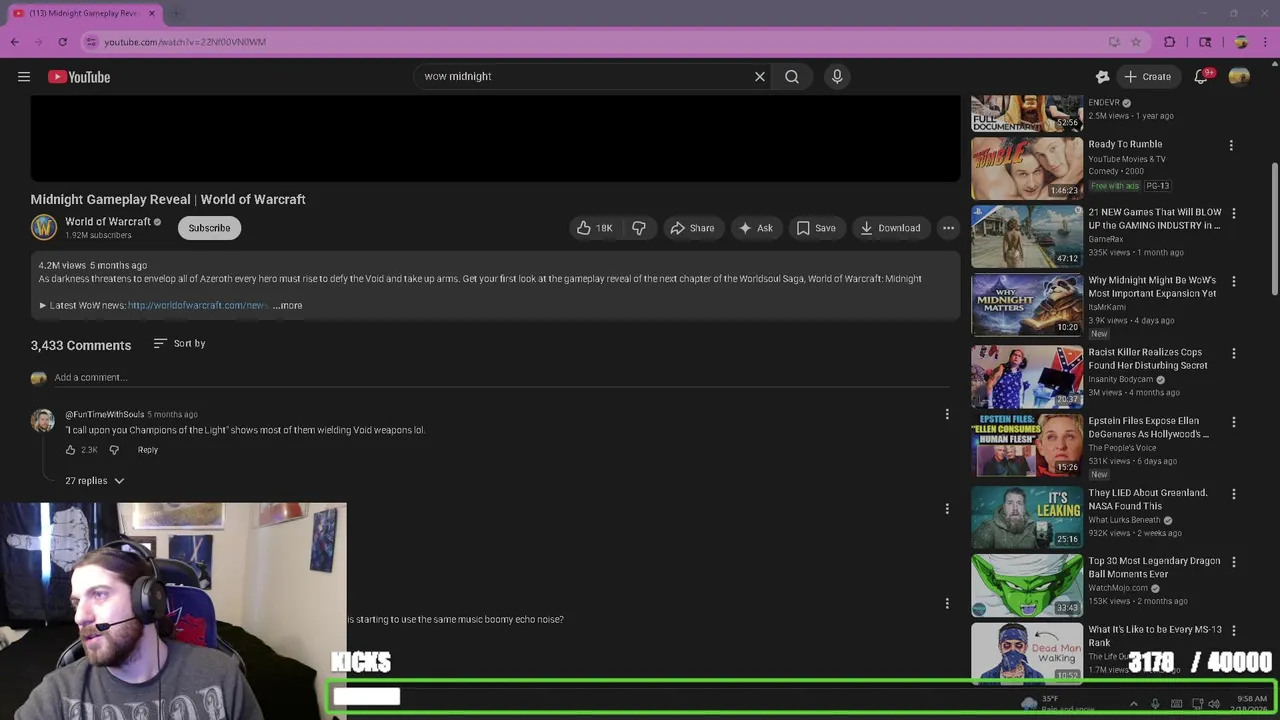Reload the page
The image size is (1280, 720).
[x=62, y=42]
